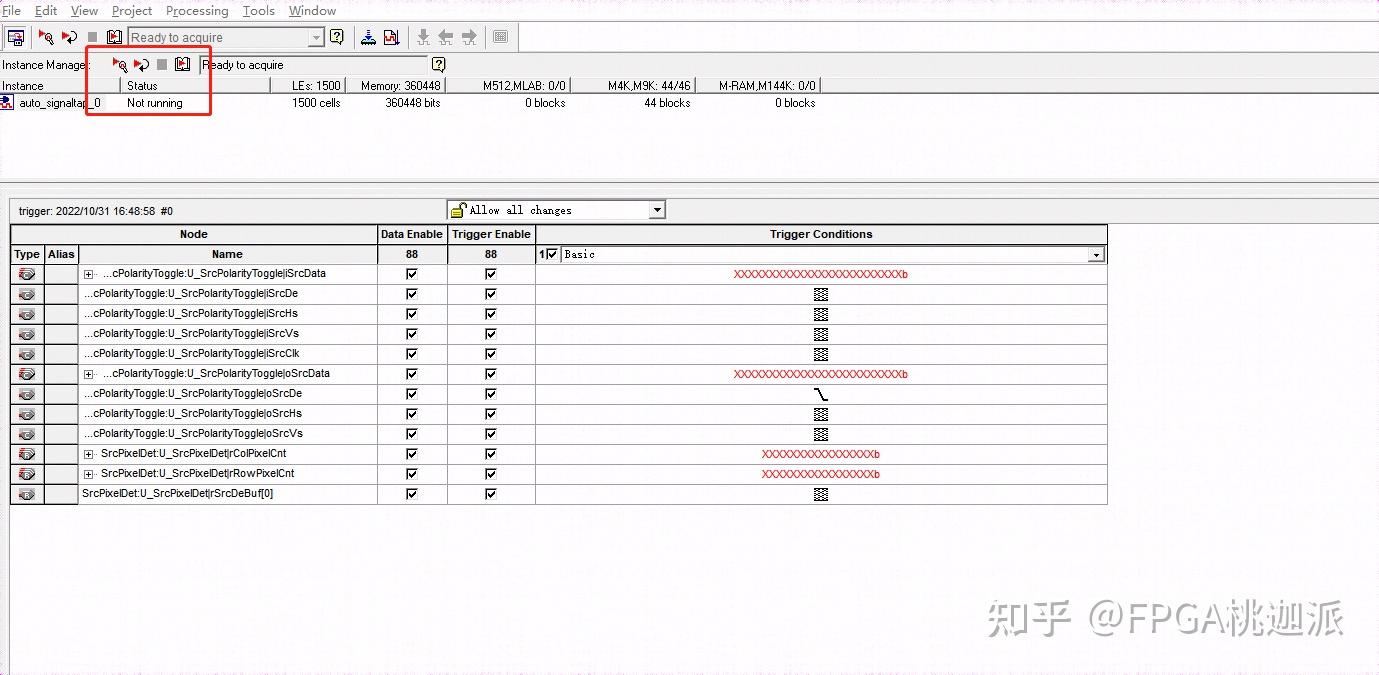Click the grayed left-arrow toolbar icon
Image resolution: width=1379 pixels, height=675 pixels.
click(446, 37)
